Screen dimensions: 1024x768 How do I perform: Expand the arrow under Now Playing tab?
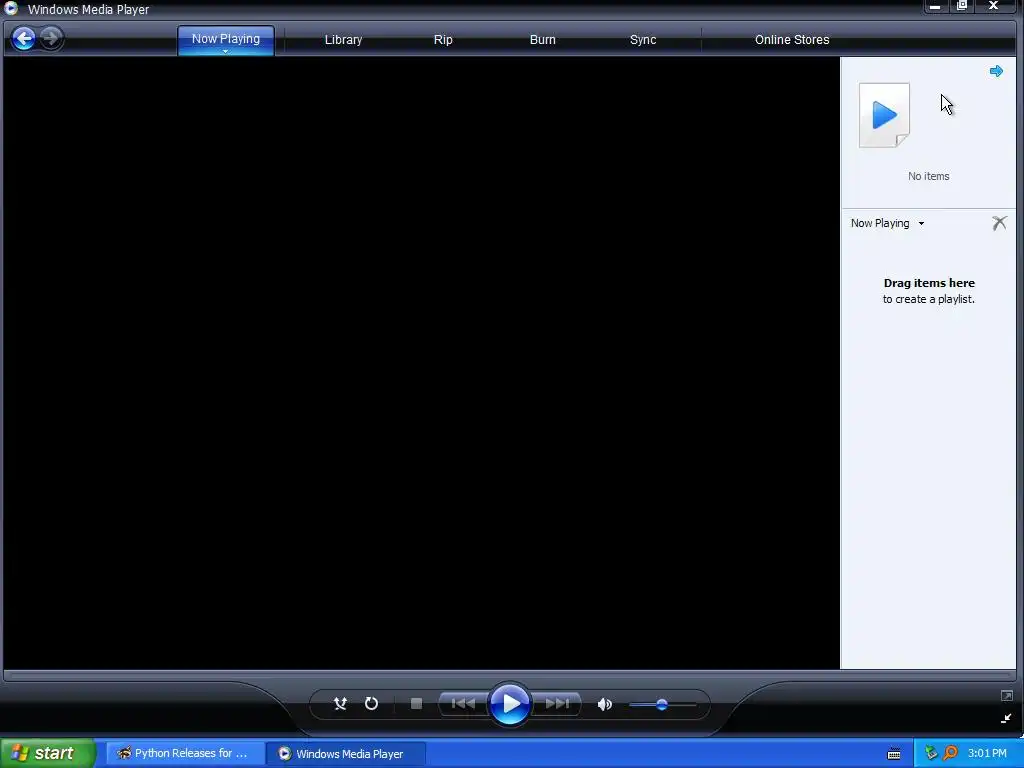point(225,51)
